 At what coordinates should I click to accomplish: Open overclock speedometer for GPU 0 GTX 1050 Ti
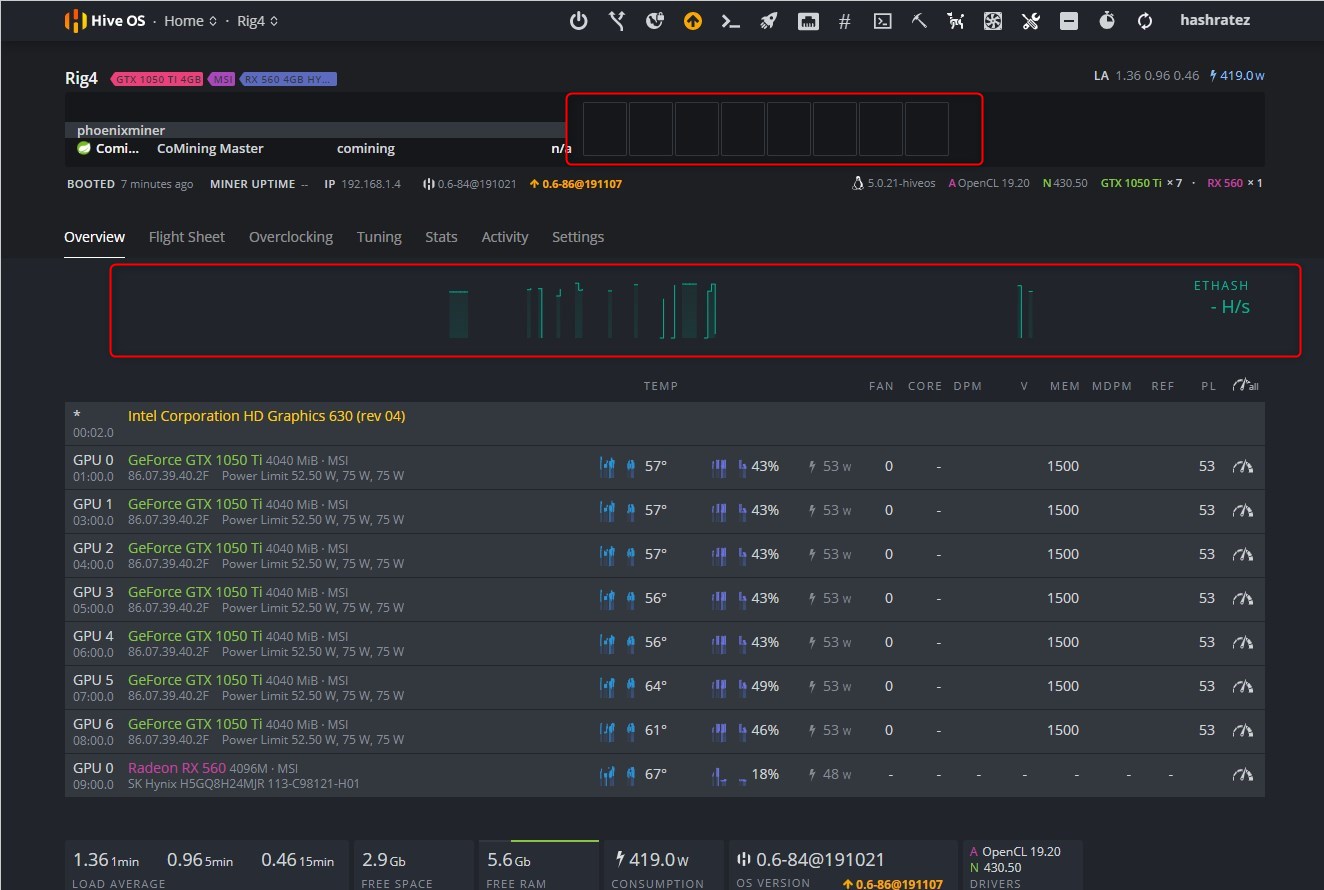click(1243, 467)
